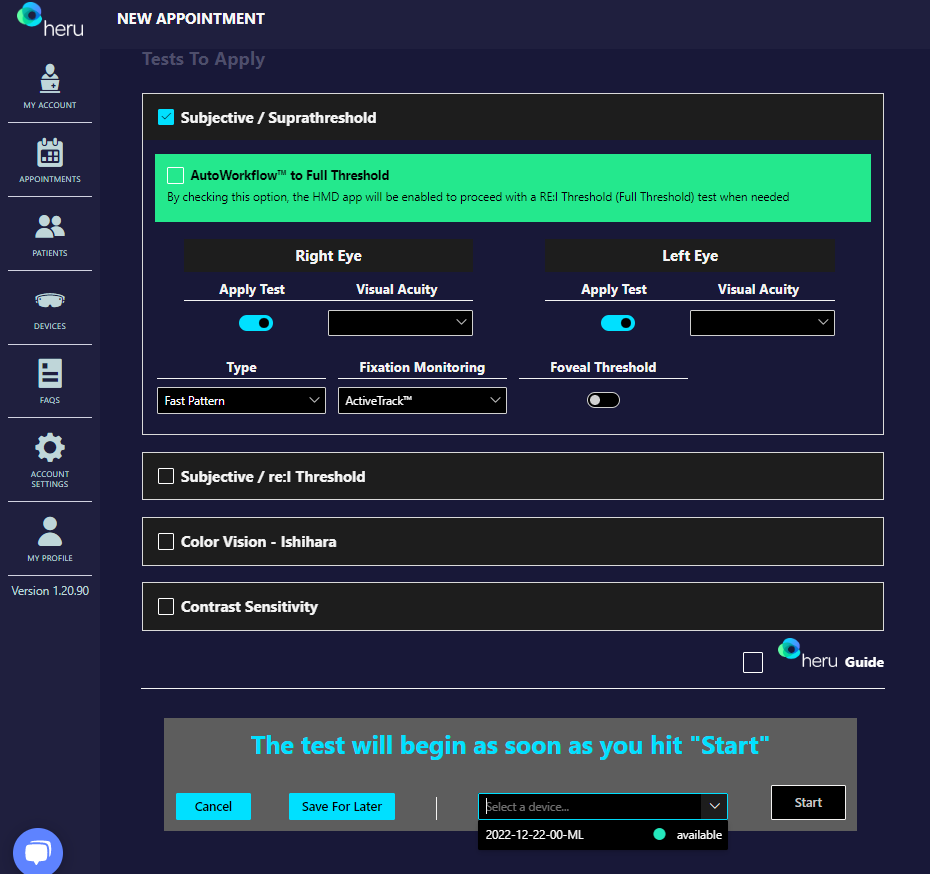Open Devices headset icon in sidebar
Viewport: 930px width, 874px height.
50,301
